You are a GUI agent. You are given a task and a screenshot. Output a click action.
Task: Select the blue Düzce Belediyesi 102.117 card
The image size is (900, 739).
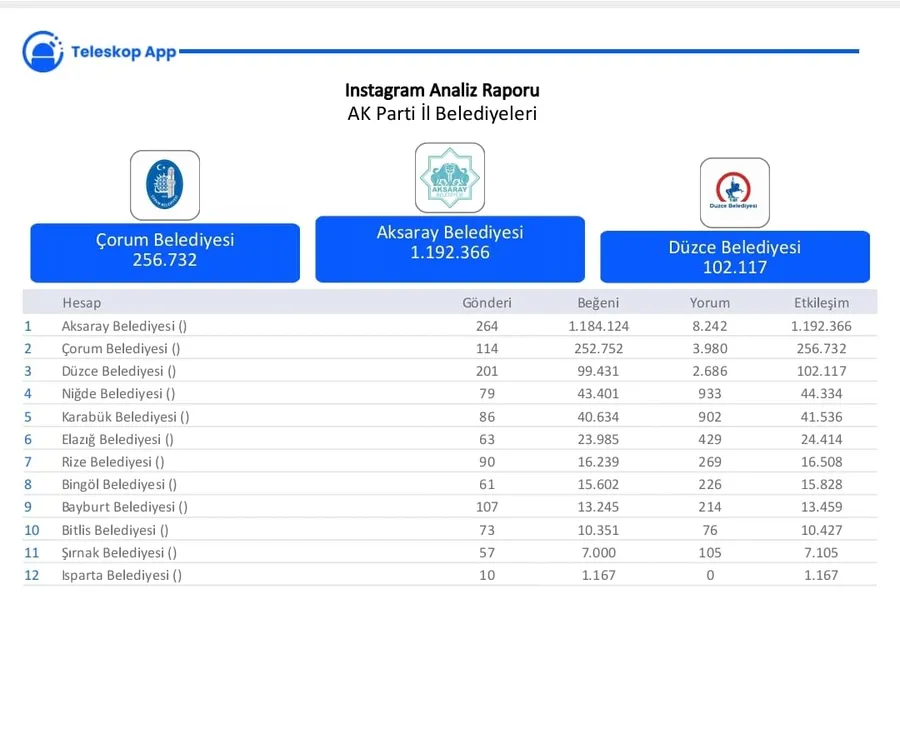[x=734, y=257]
